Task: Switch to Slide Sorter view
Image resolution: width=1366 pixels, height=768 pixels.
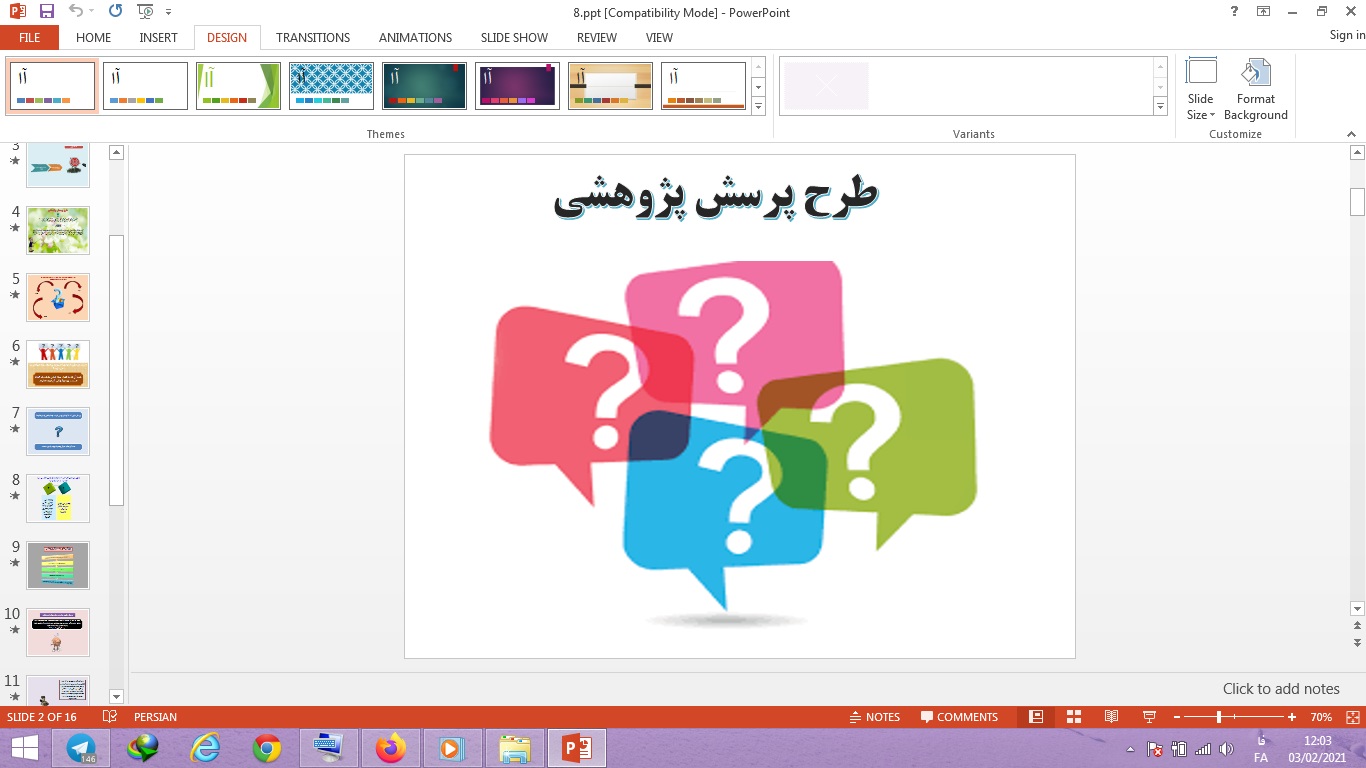Action: (1074, 716)
